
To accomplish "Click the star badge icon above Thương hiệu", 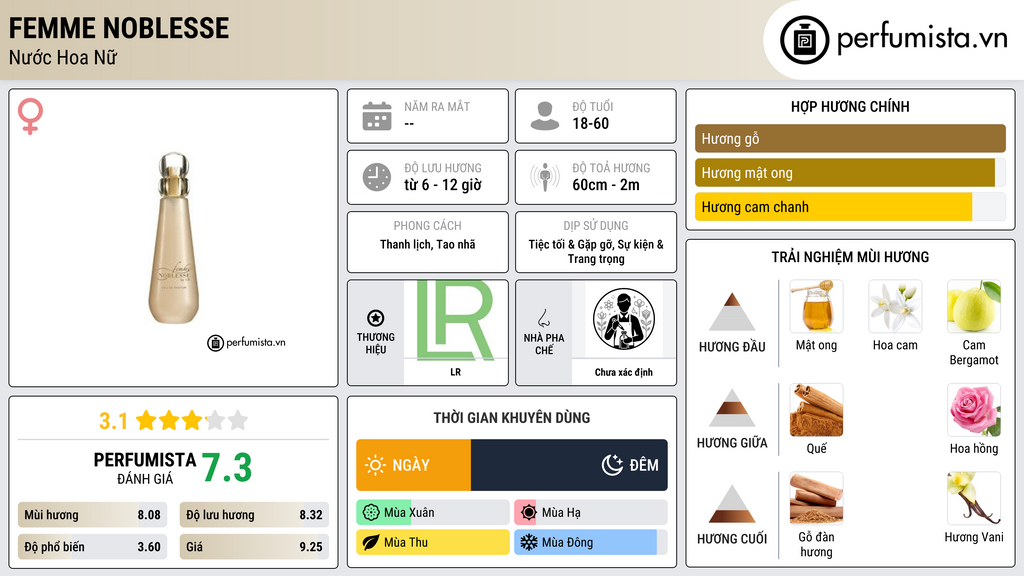I will point(376,318).
